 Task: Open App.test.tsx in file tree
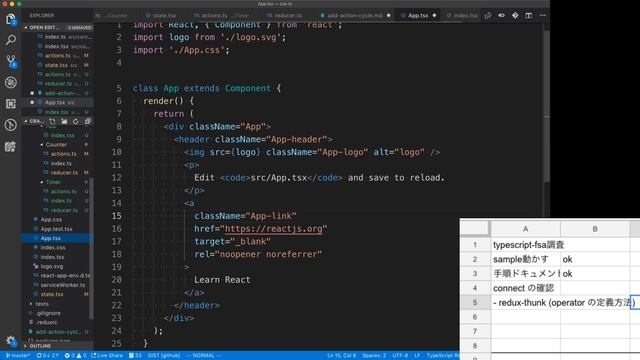(57, 229)
